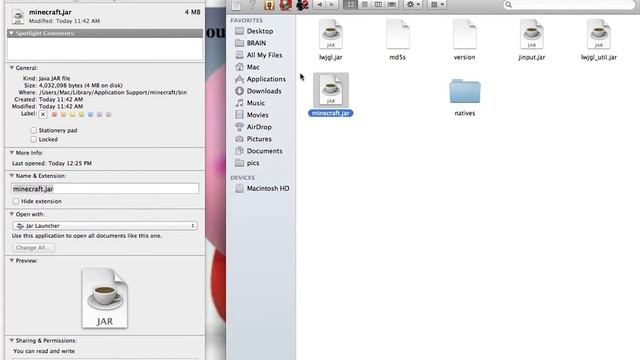
Task: Apply the yellow label color
Action: [72, 115]
